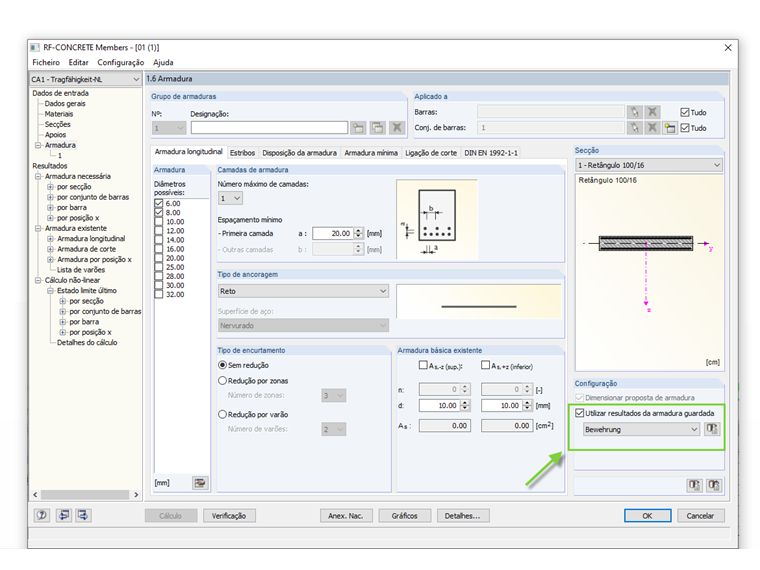Click the icon next to Bewehrung dropdown

pos(712,429)
